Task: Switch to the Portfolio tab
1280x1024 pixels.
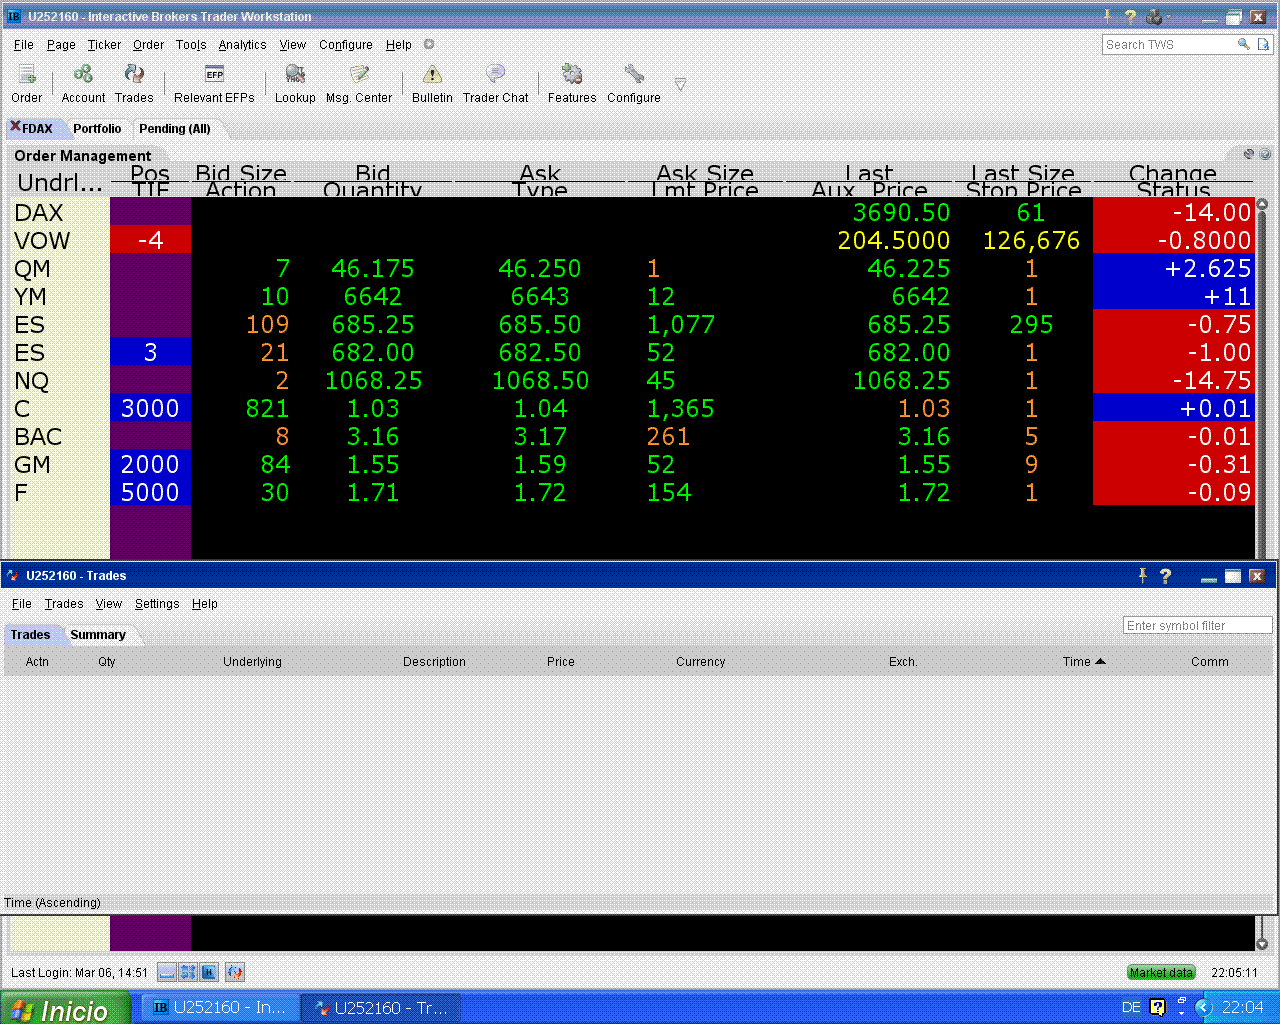Action: pyautogui.click(x=97, y=129)
